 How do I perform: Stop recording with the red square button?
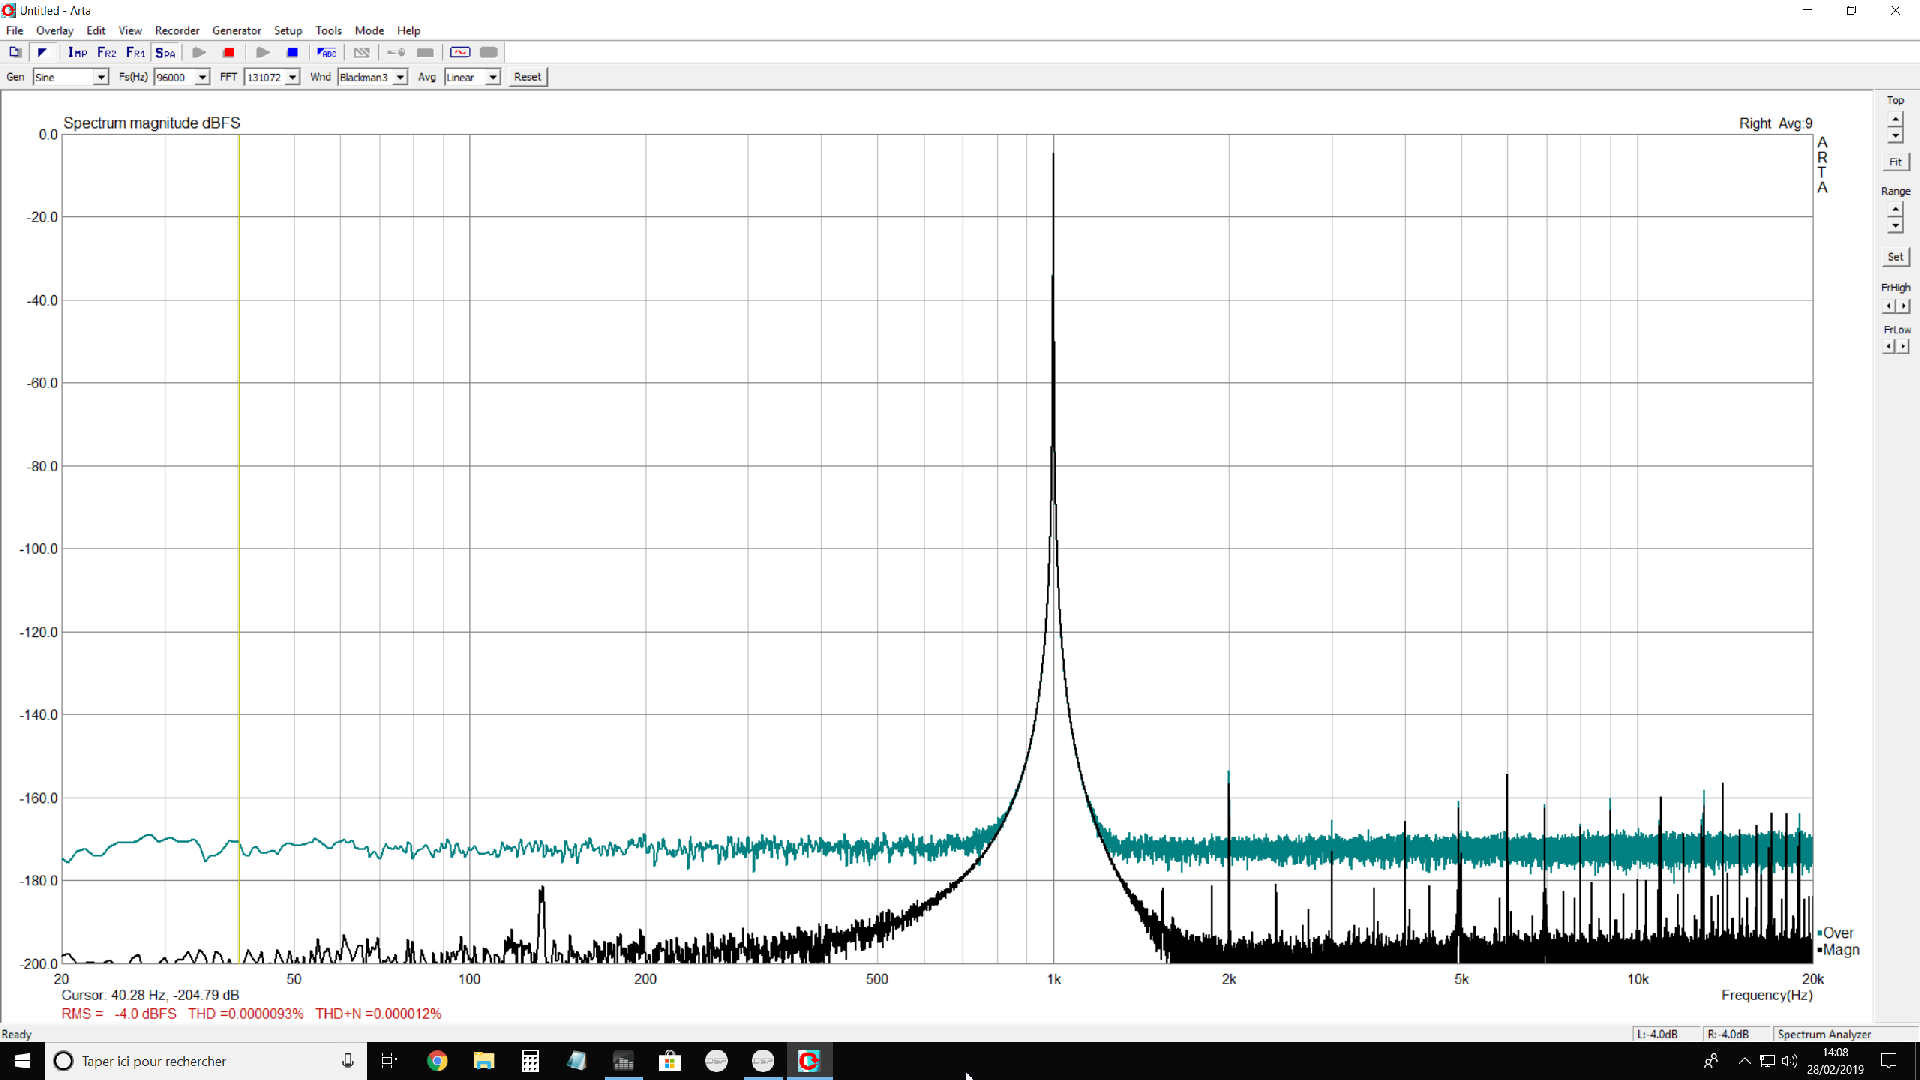click(x=229, y=52)
